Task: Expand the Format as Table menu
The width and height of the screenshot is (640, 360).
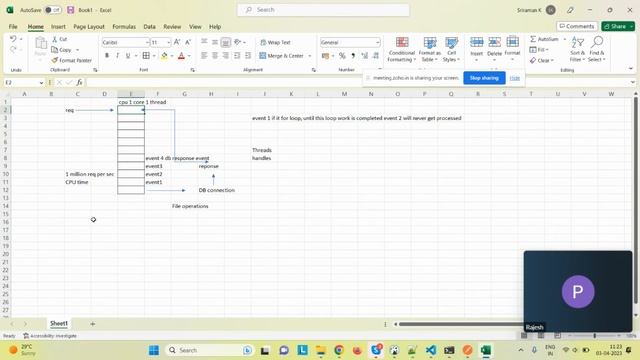Action: [x=430, y=49]
